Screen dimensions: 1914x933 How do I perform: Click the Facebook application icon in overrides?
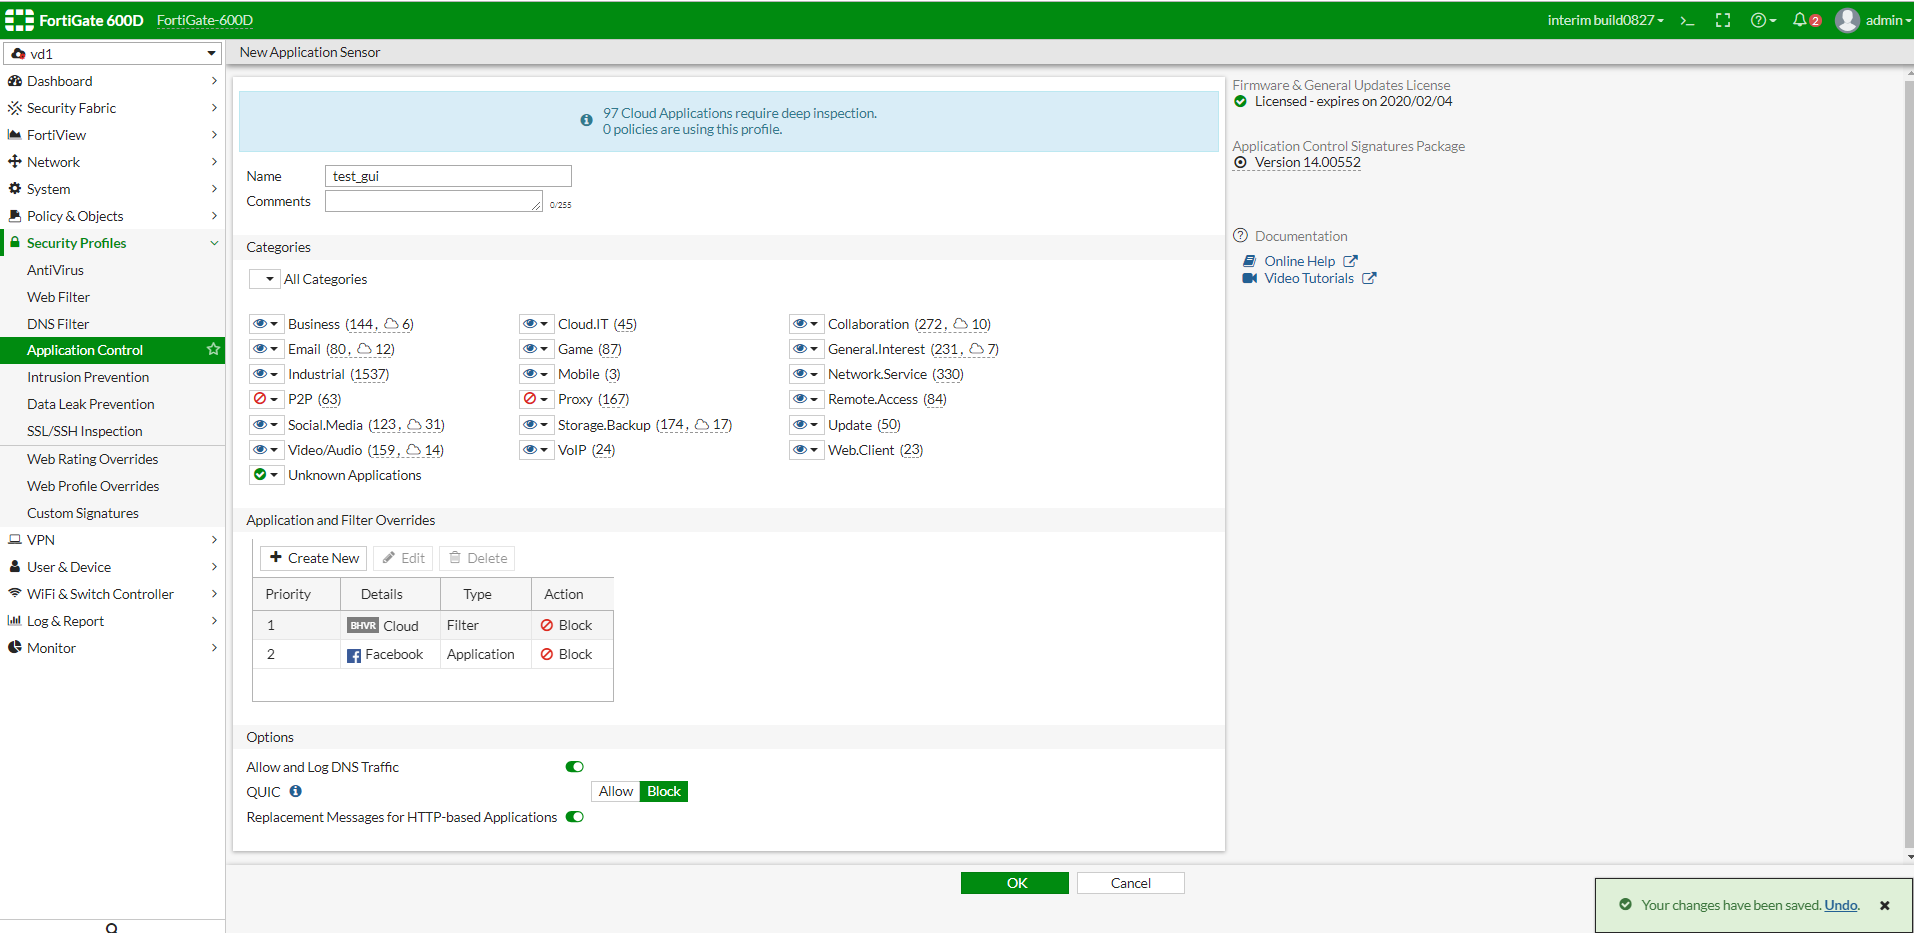point(354,655)
